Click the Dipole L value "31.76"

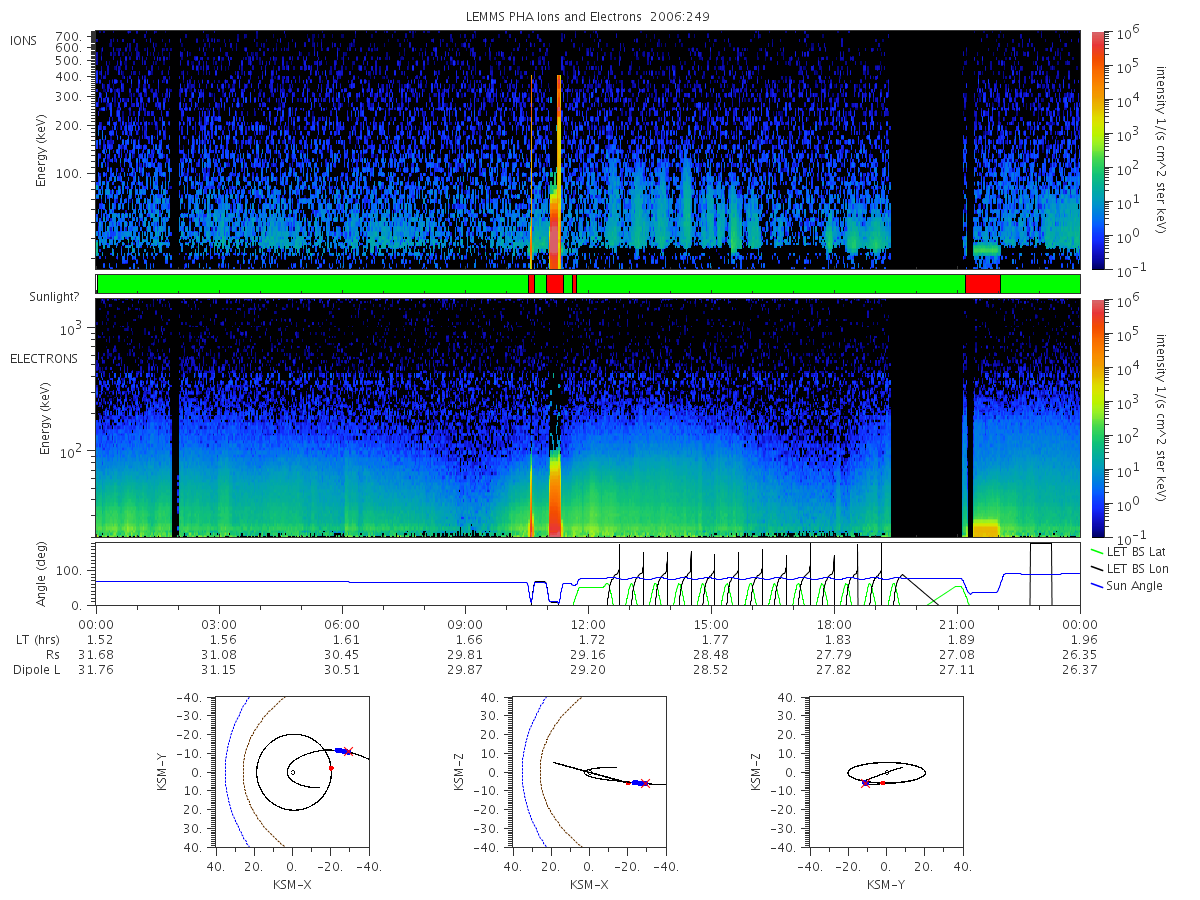coord(96,670)
